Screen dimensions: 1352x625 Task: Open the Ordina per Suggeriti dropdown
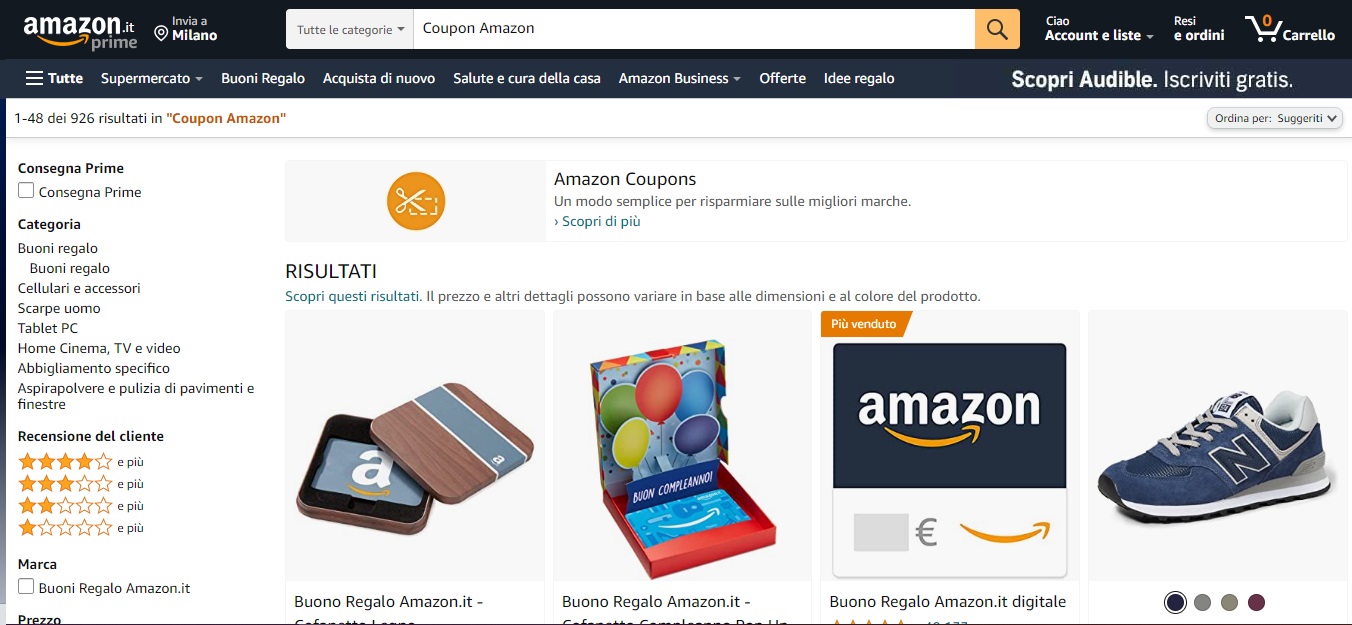click(1275, 118)
